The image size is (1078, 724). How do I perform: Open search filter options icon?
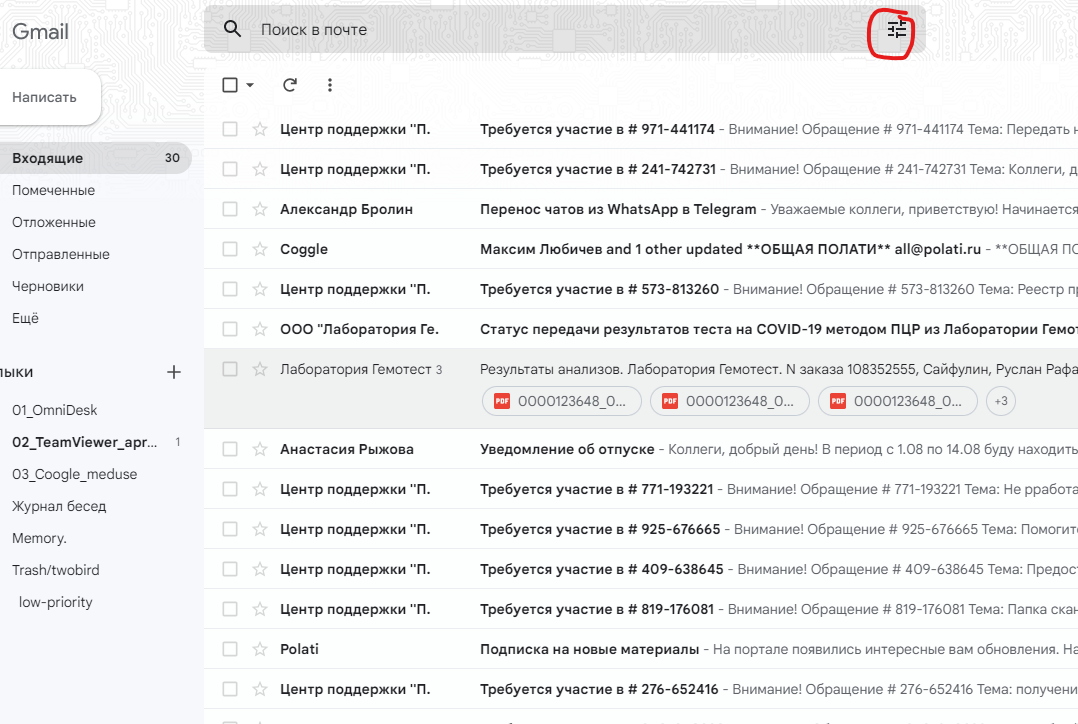click(897, 30)
